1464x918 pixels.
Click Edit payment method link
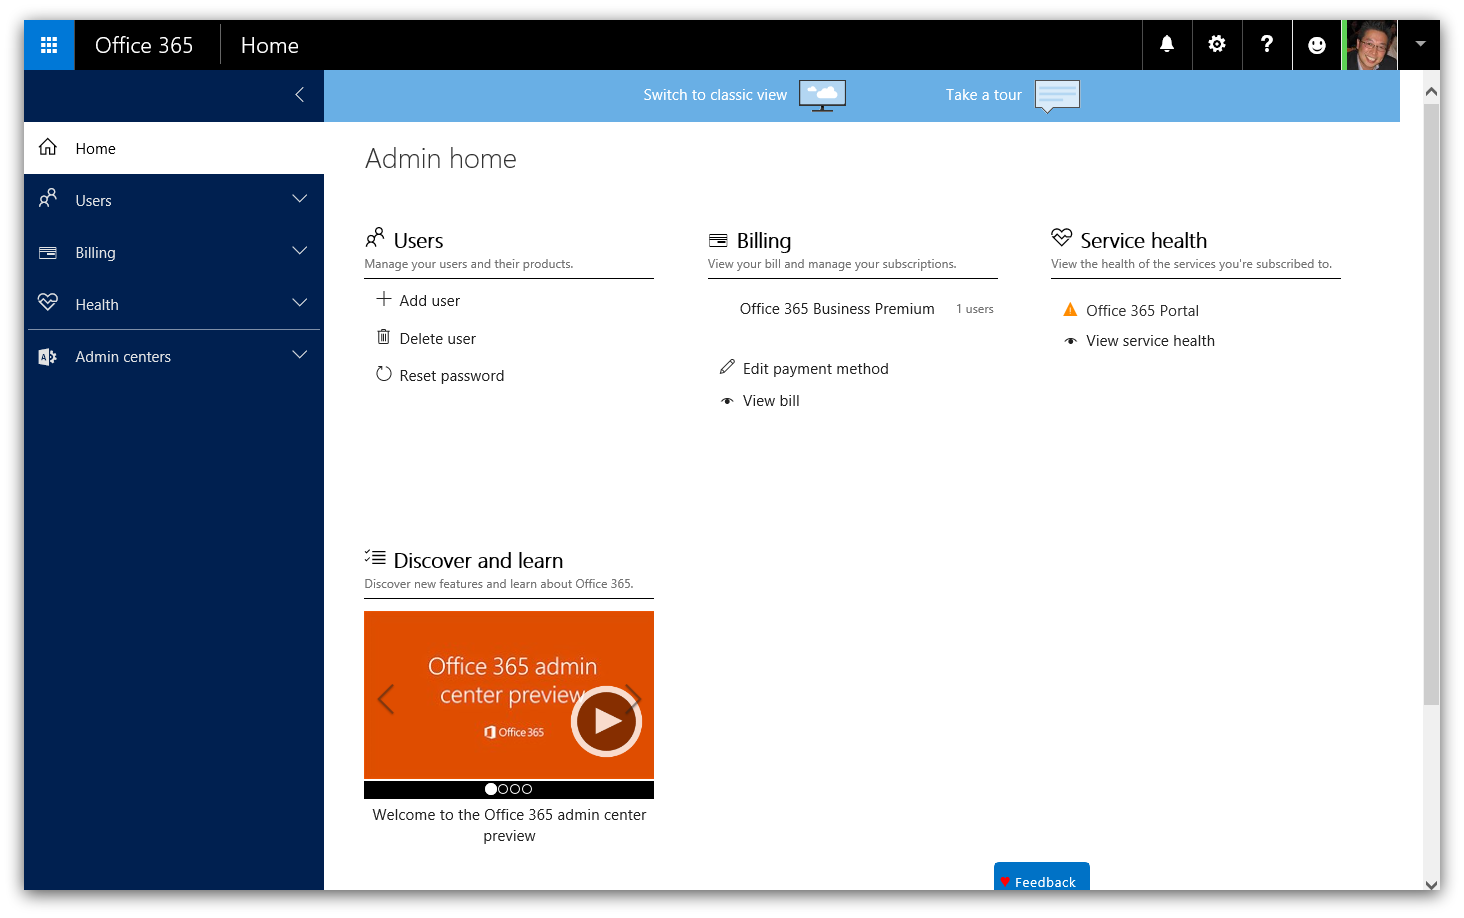816,369
